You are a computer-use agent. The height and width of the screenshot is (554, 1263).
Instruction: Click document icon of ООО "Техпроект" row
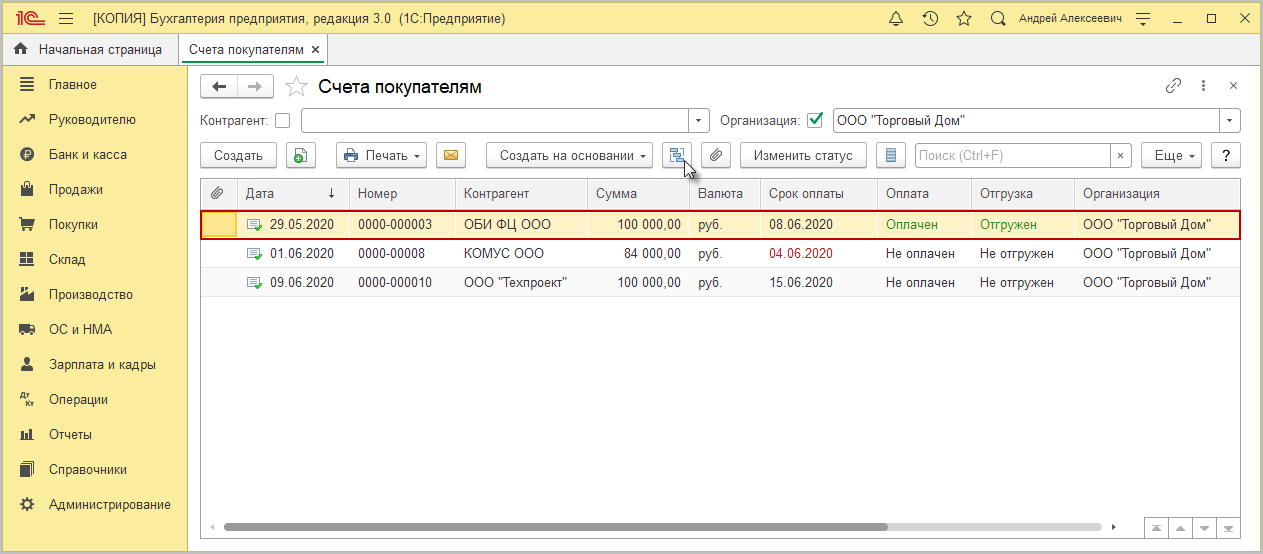tap(254, 283)
